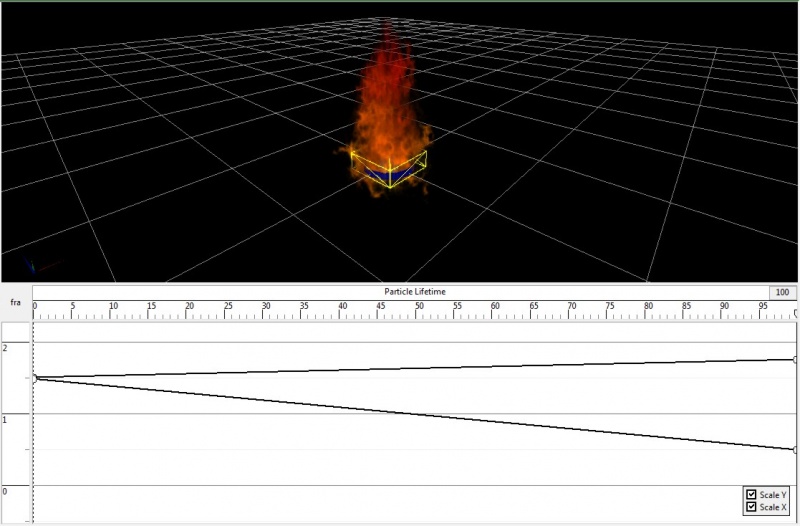800x526 pixels.
Task: Click the blue emitter plane inside yellow box
Action: pos(389,177)
